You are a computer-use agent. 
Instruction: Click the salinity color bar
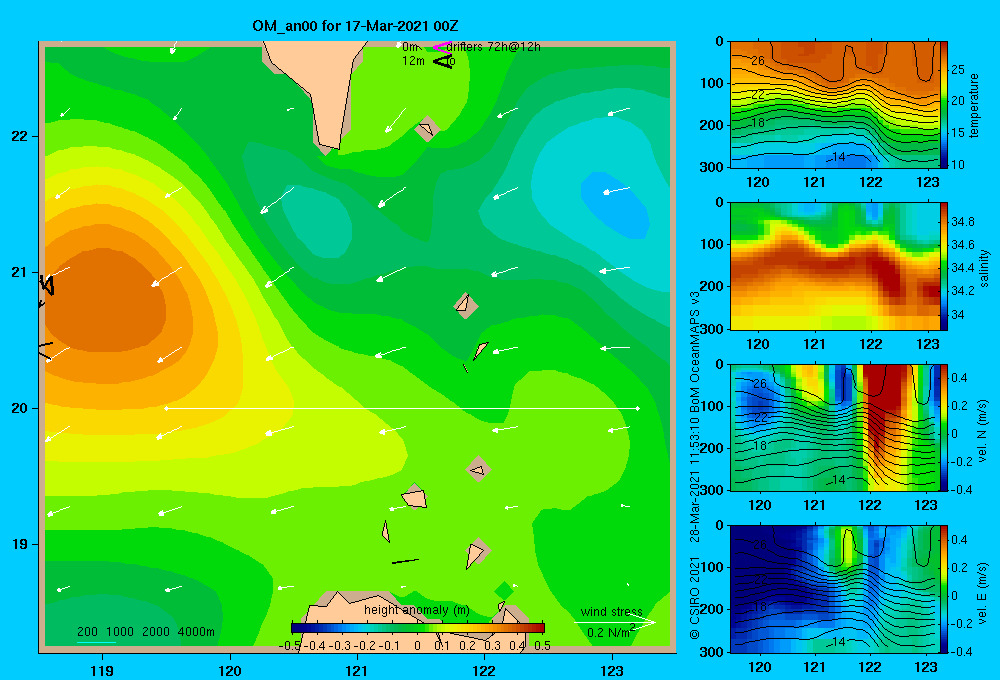point(943,267)
